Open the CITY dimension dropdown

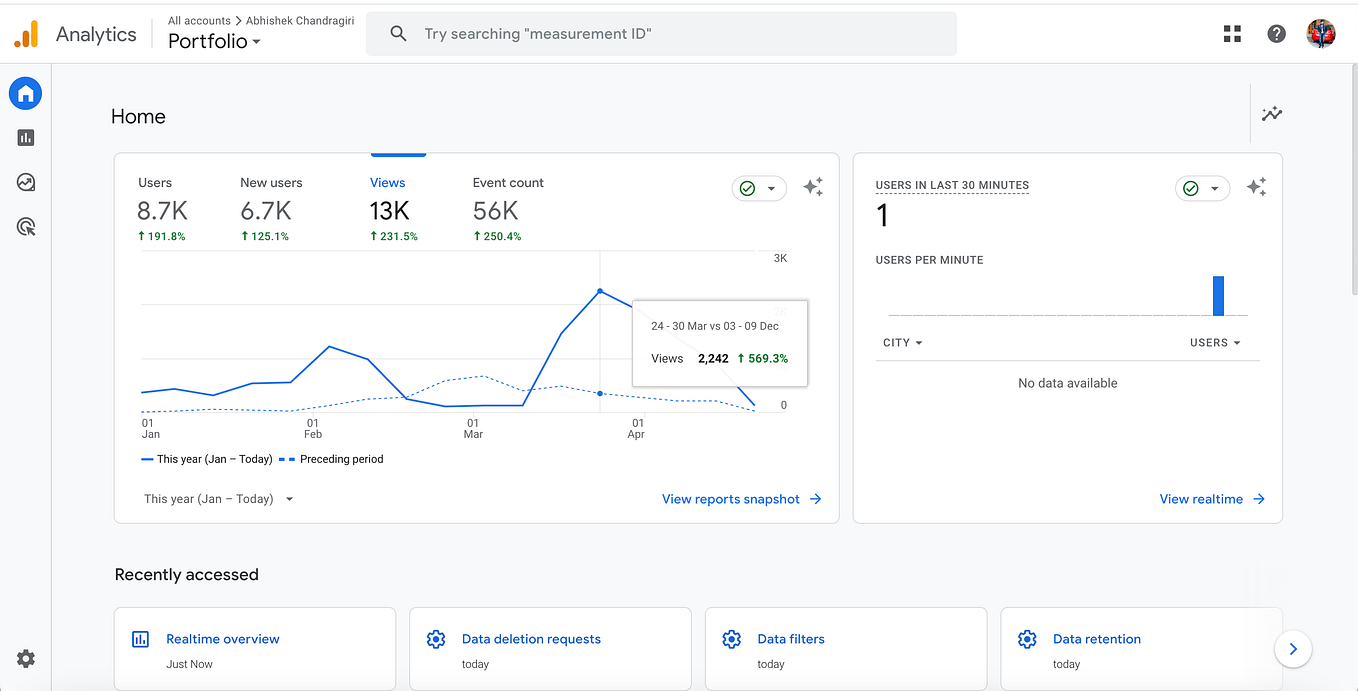coord(902,342)
